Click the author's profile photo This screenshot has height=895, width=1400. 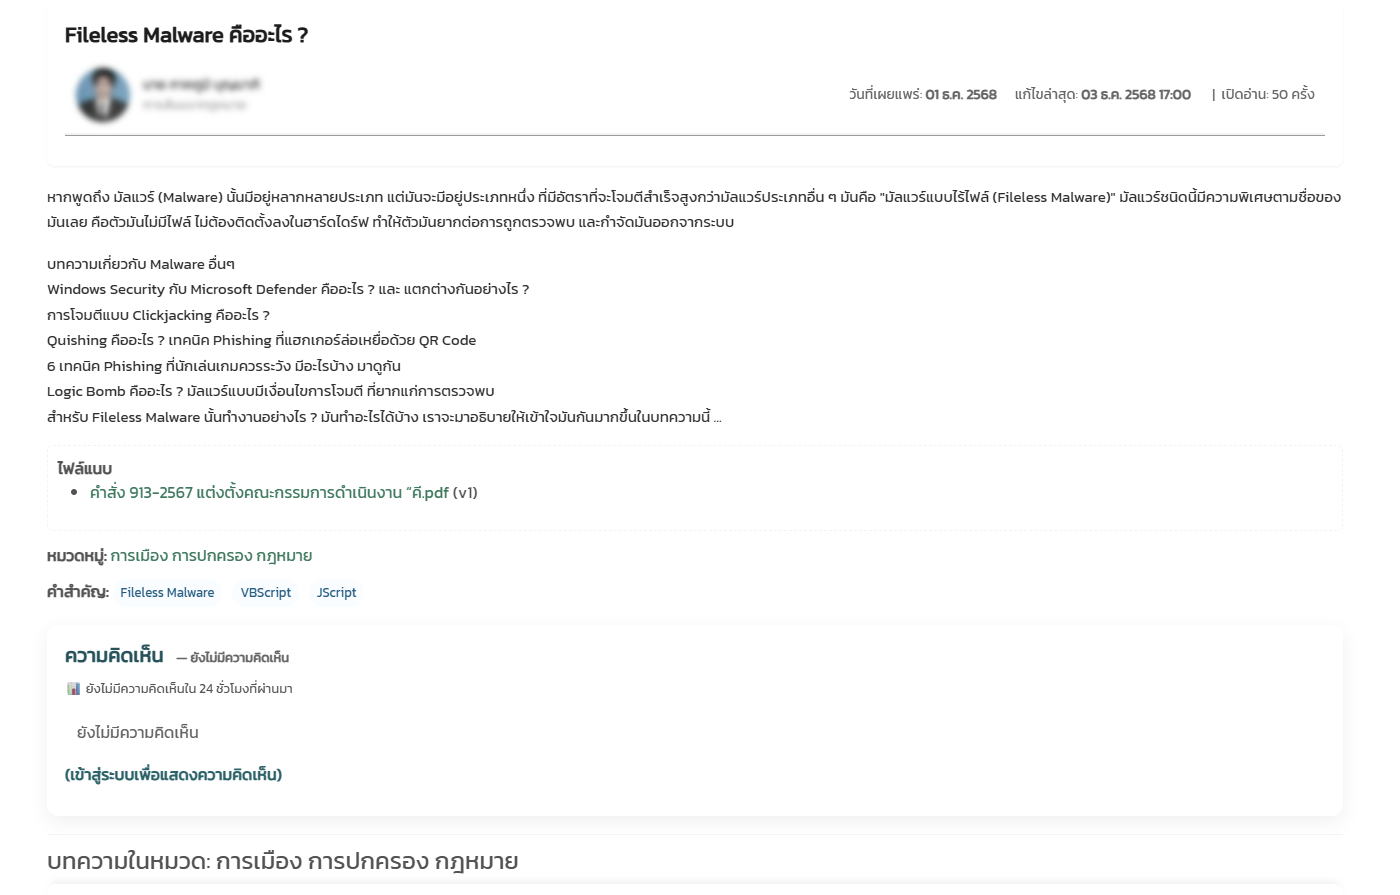103,95
